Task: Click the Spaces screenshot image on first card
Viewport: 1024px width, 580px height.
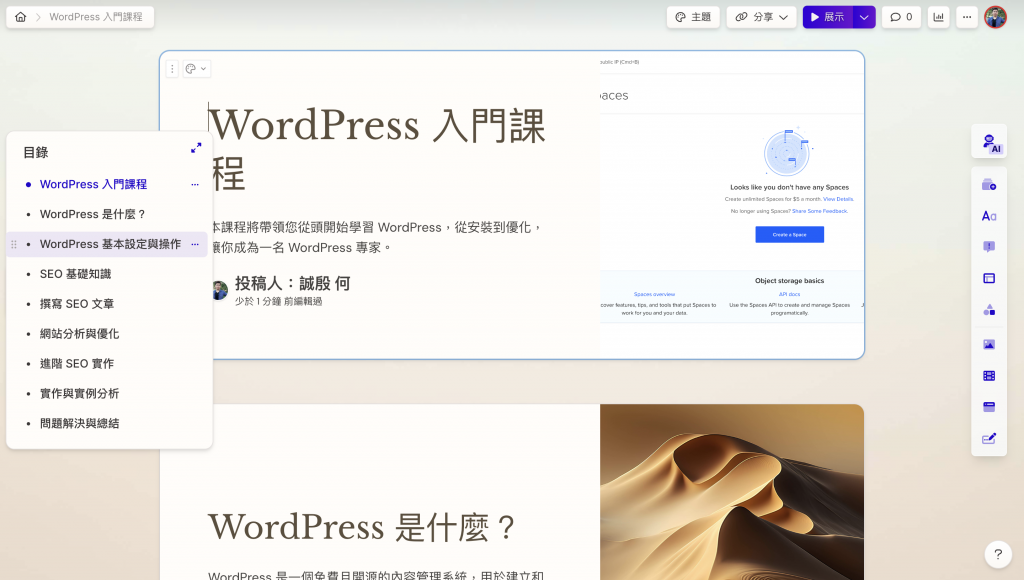Action: [731, 204]
